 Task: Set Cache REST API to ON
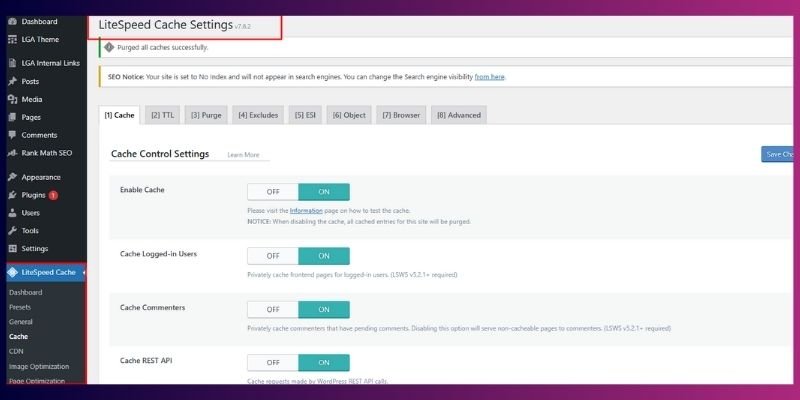tap(324, 363)
